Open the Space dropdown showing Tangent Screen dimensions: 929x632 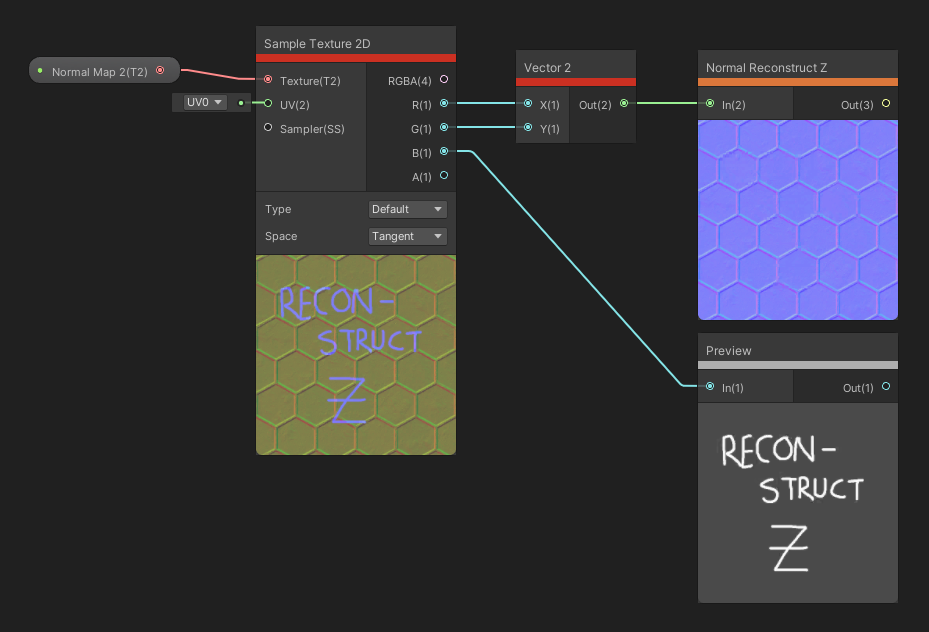[x=407, y=236]
